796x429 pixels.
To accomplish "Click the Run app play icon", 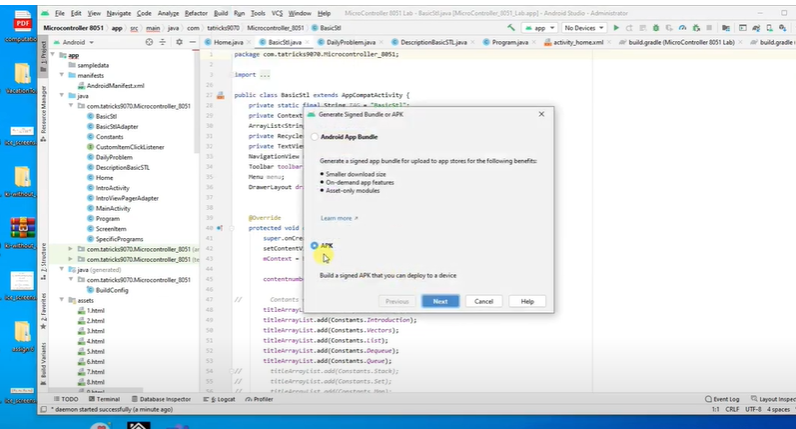I will 616,28.
